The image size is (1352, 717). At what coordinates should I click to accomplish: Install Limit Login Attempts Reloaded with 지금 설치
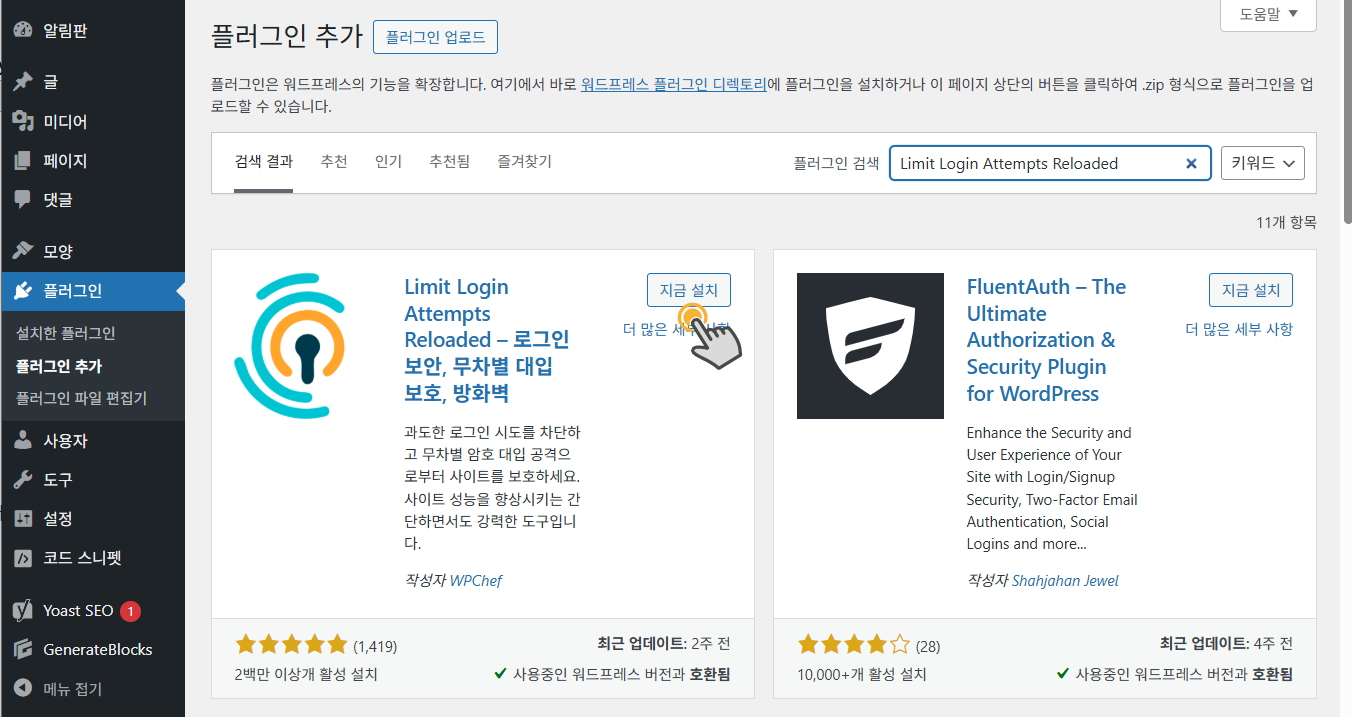(x=689, y=290)
